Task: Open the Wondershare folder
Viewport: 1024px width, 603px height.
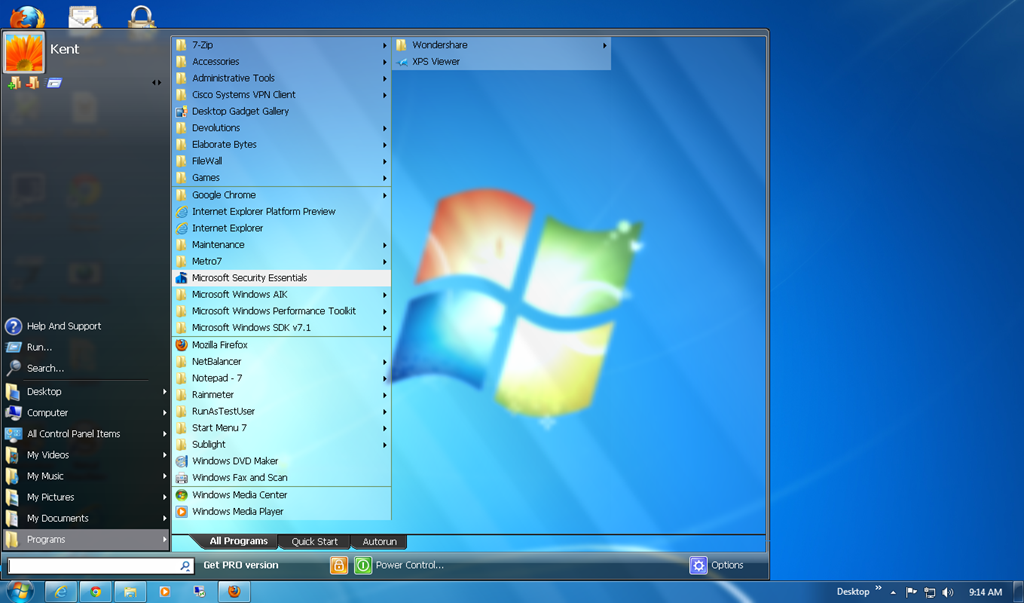Action: (502, 45)
